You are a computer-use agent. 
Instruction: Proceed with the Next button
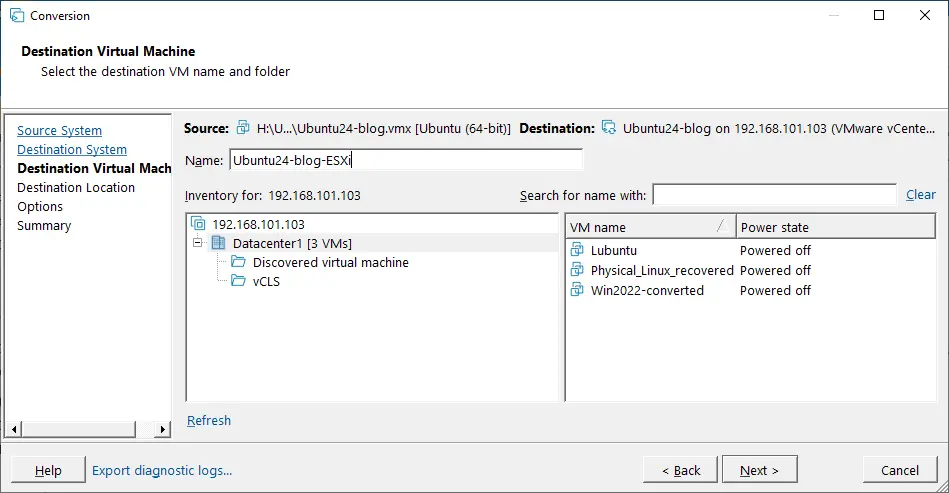click(760, 470)
